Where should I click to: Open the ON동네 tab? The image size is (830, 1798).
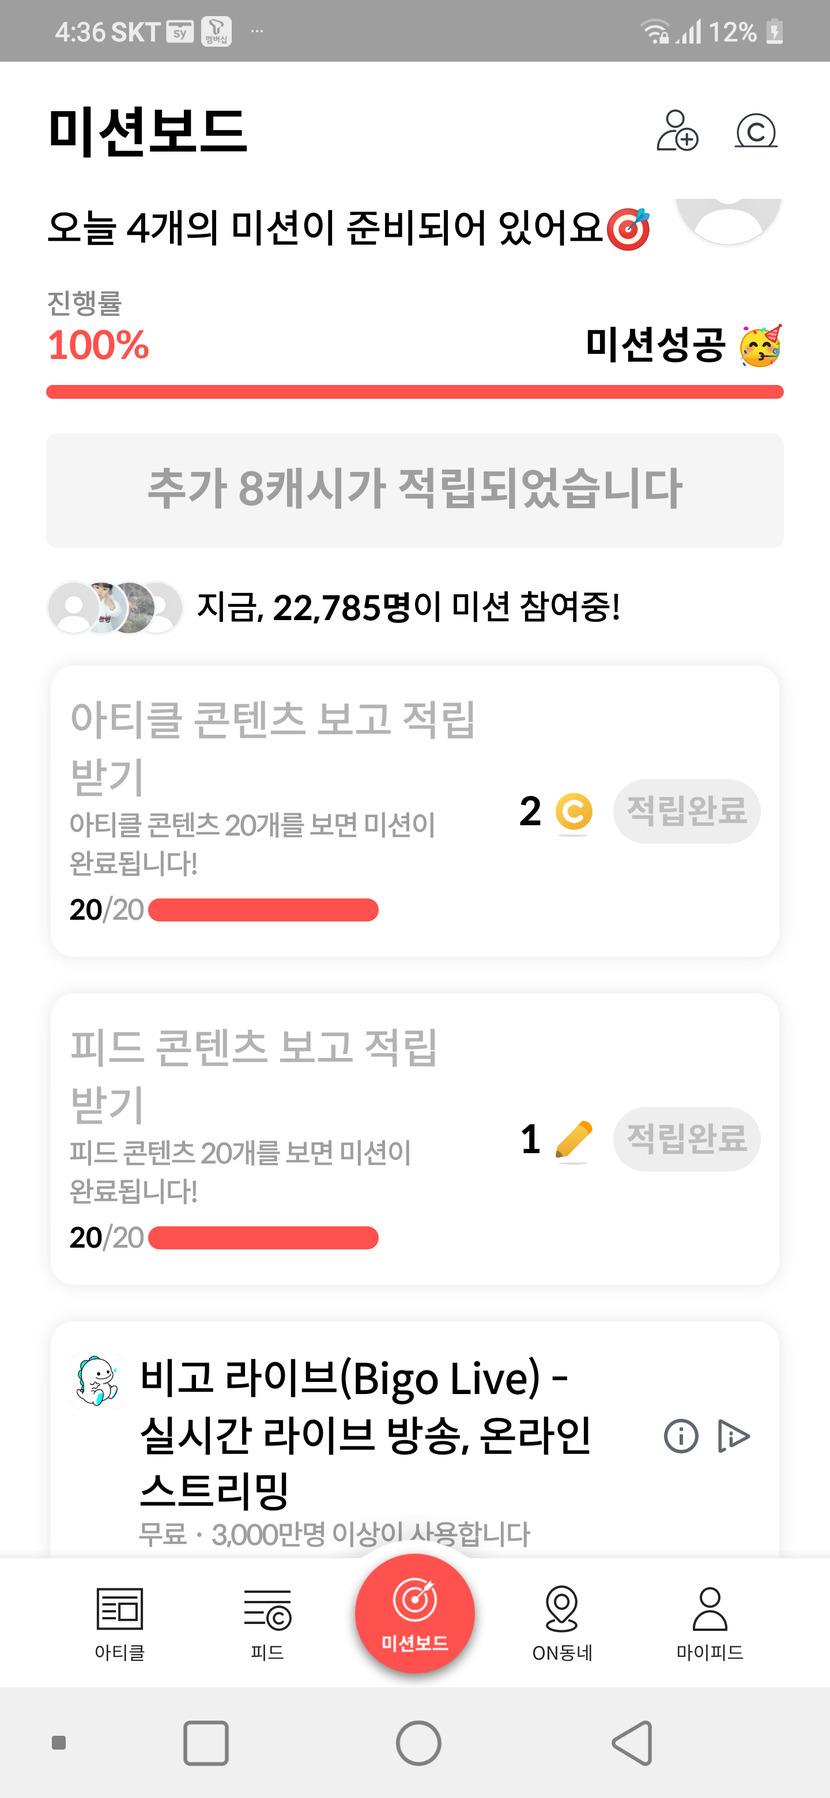562,1623
